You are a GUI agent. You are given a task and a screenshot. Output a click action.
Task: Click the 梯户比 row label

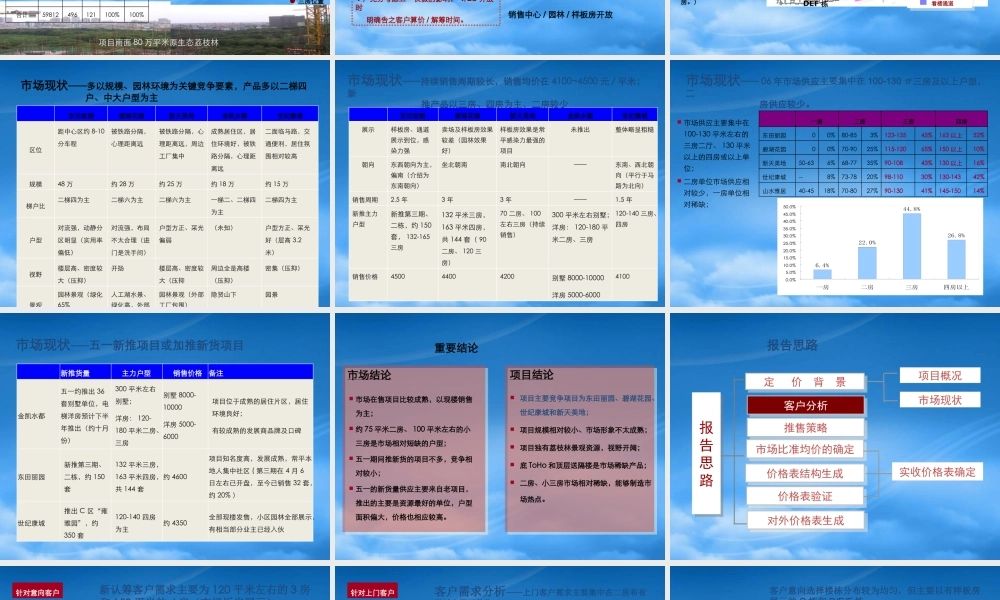pyautogui.click(x=36, y=206)
